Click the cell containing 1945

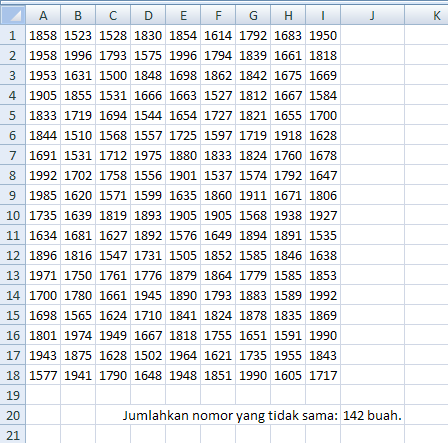(148, 295)
